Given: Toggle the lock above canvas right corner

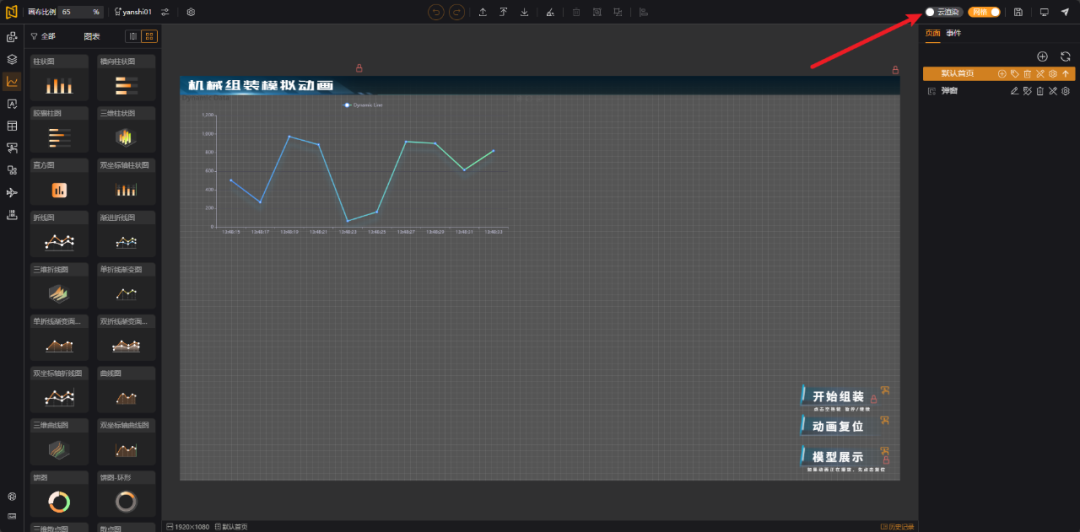Looking at the screenshot, I should [895, 70].
